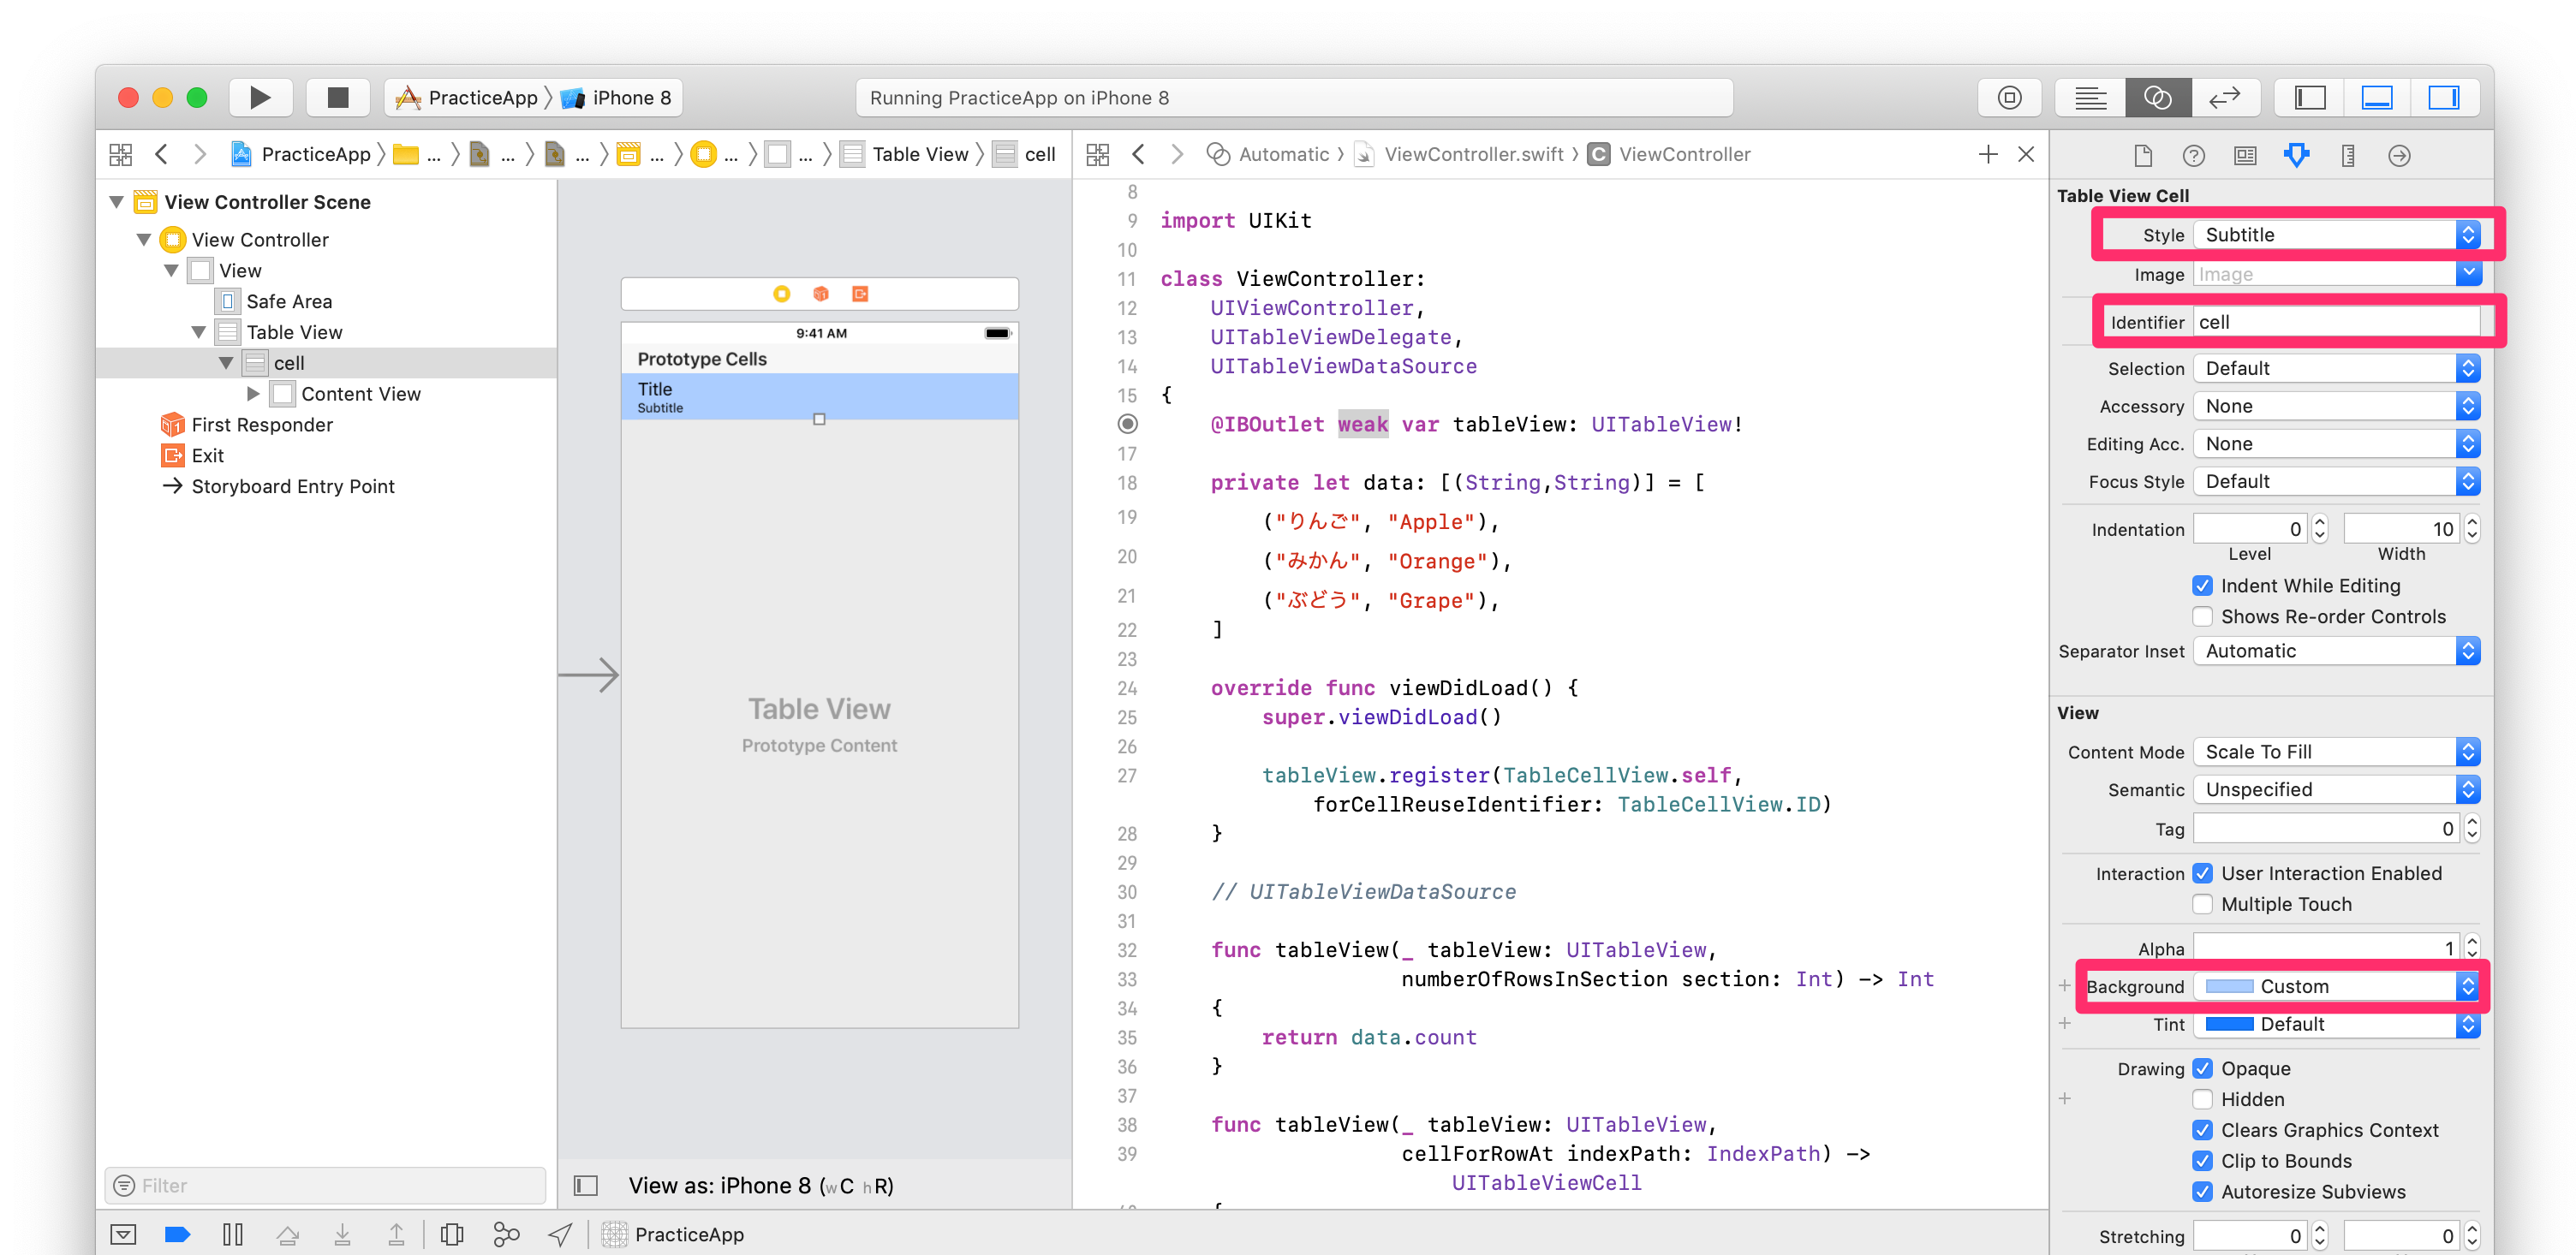
Task: Open the Version editor arrows icon
Action: tap(2225, 97)
